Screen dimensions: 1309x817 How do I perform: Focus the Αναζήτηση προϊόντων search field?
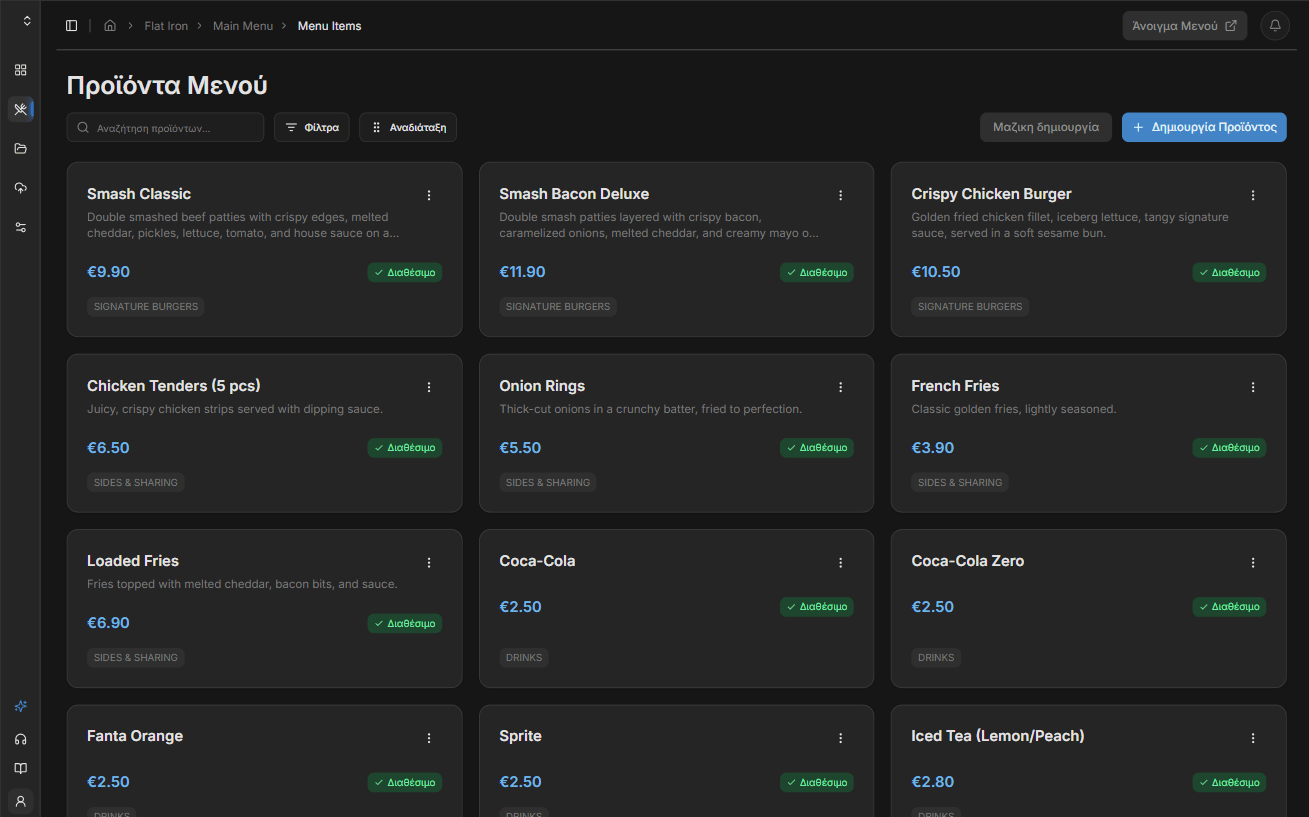click(x=165, y=128)
